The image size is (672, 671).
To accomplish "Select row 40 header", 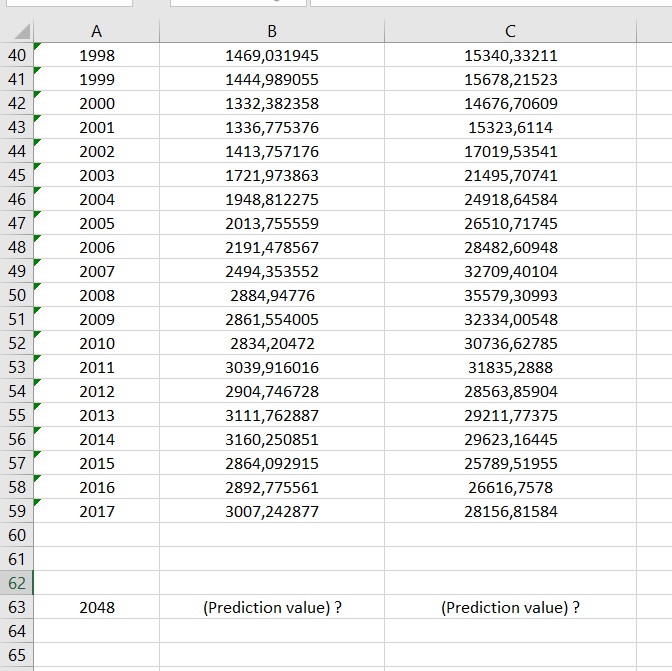I will (17, 56).
